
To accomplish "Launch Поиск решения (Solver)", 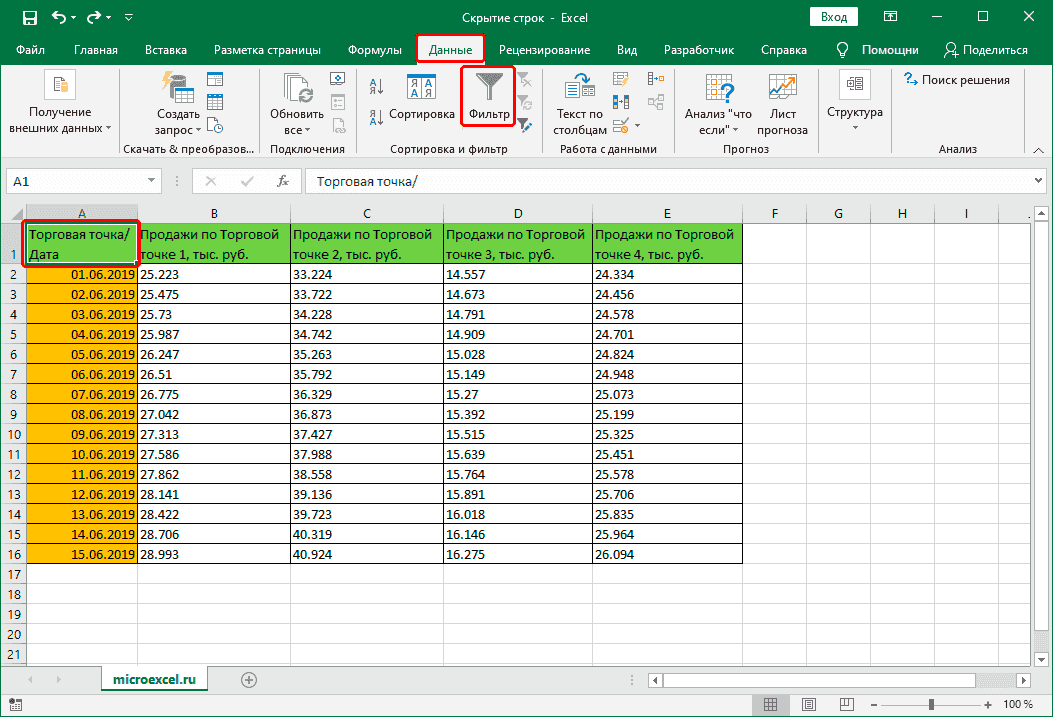I will 957,79.
